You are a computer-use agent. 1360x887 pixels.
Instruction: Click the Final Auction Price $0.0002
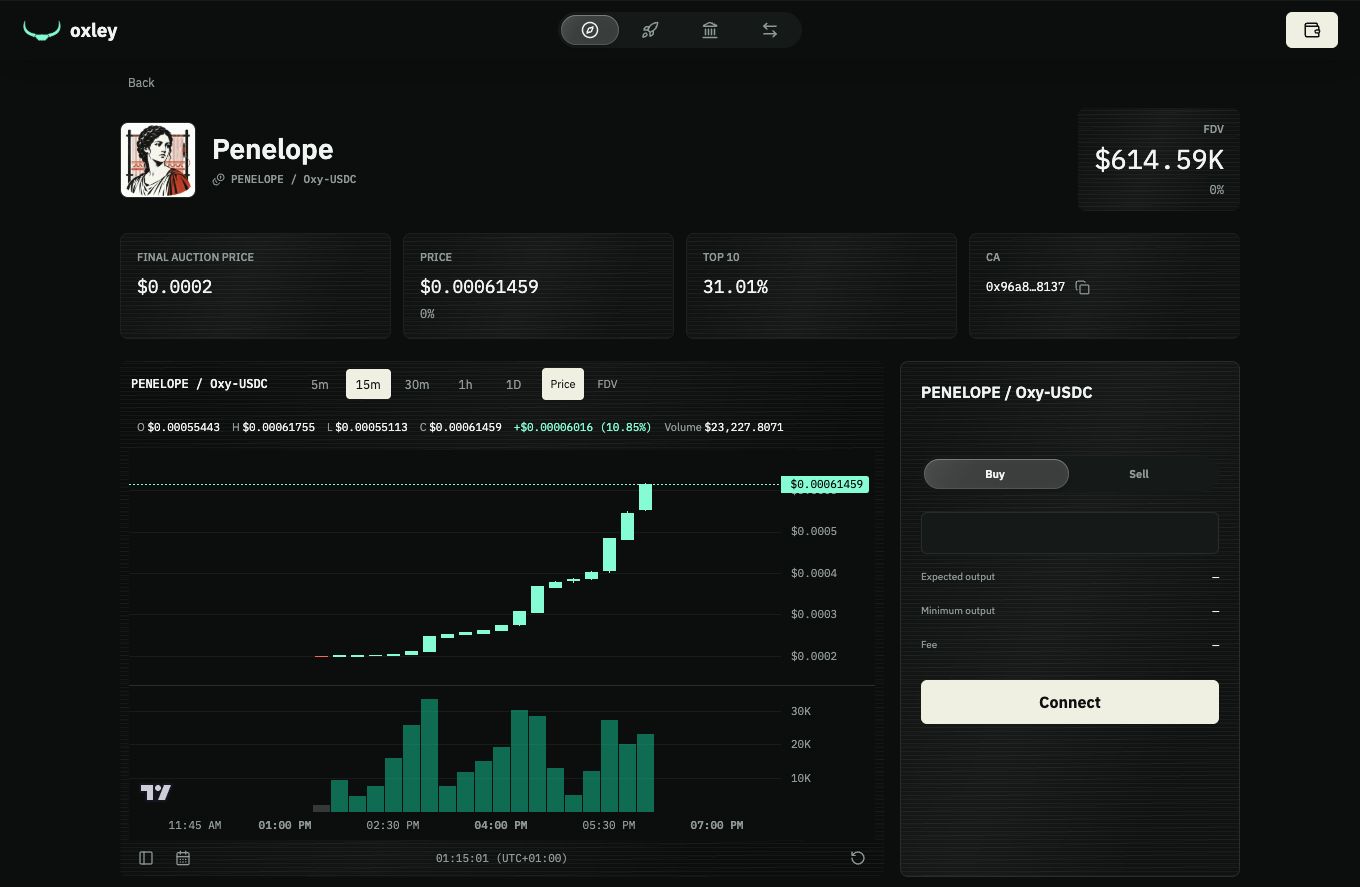coord(175,287)
